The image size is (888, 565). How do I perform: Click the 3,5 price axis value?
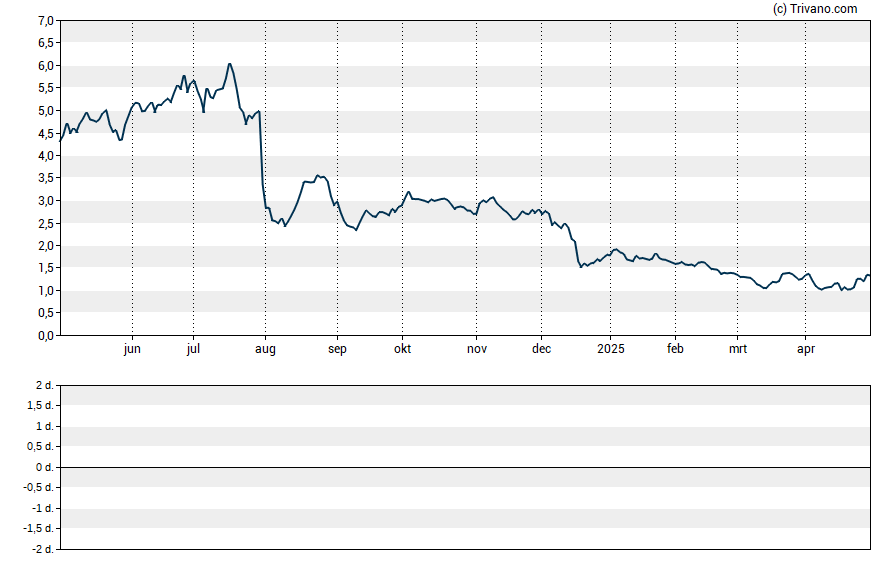pyautogui.click(x=46, y=178)
